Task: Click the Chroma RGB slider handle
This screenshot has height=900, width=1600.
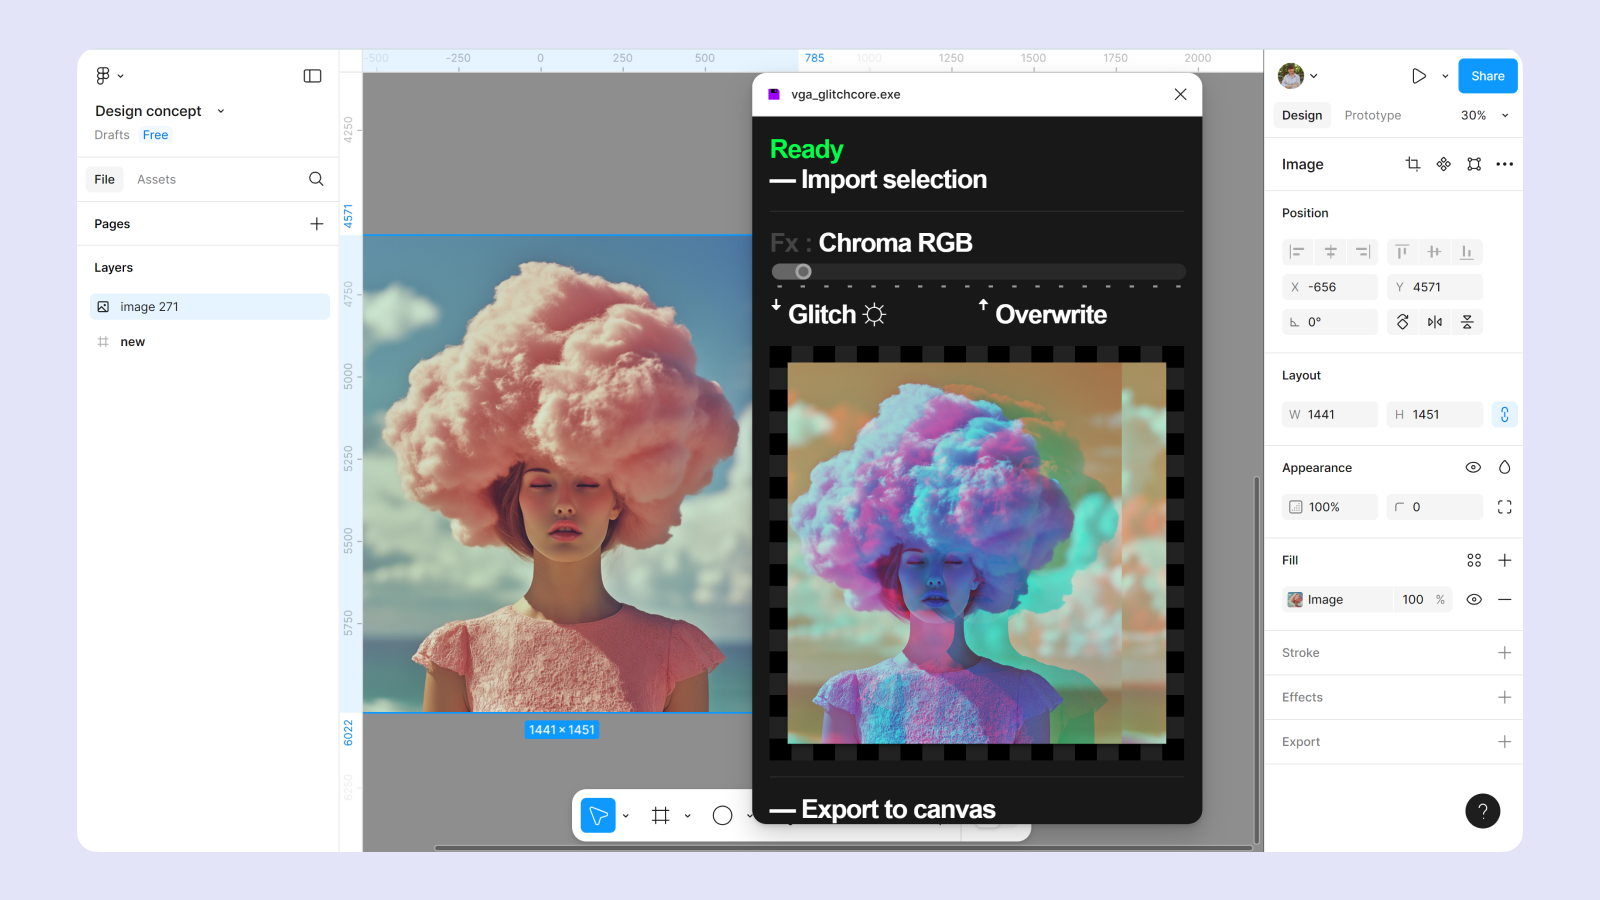Action: (x=803, y=272)
